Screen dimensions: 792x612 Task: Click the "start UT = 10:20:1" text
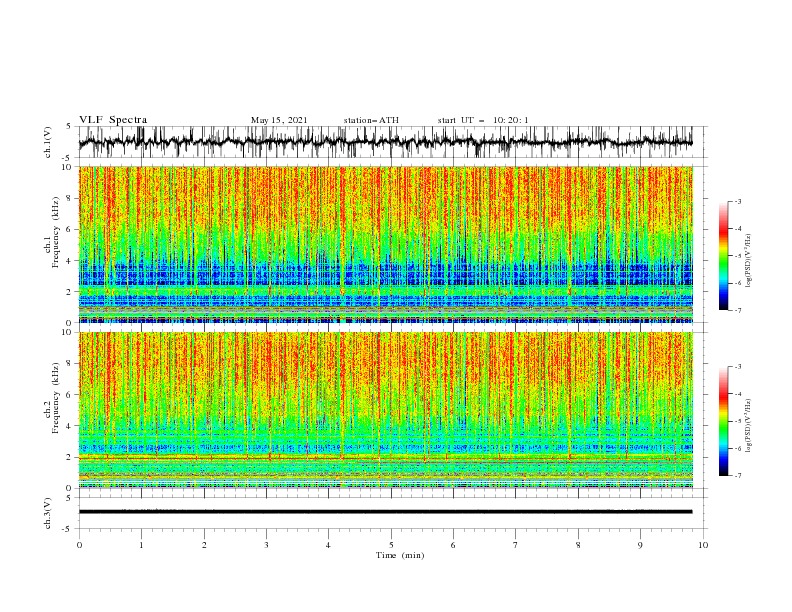coord(483,120)
